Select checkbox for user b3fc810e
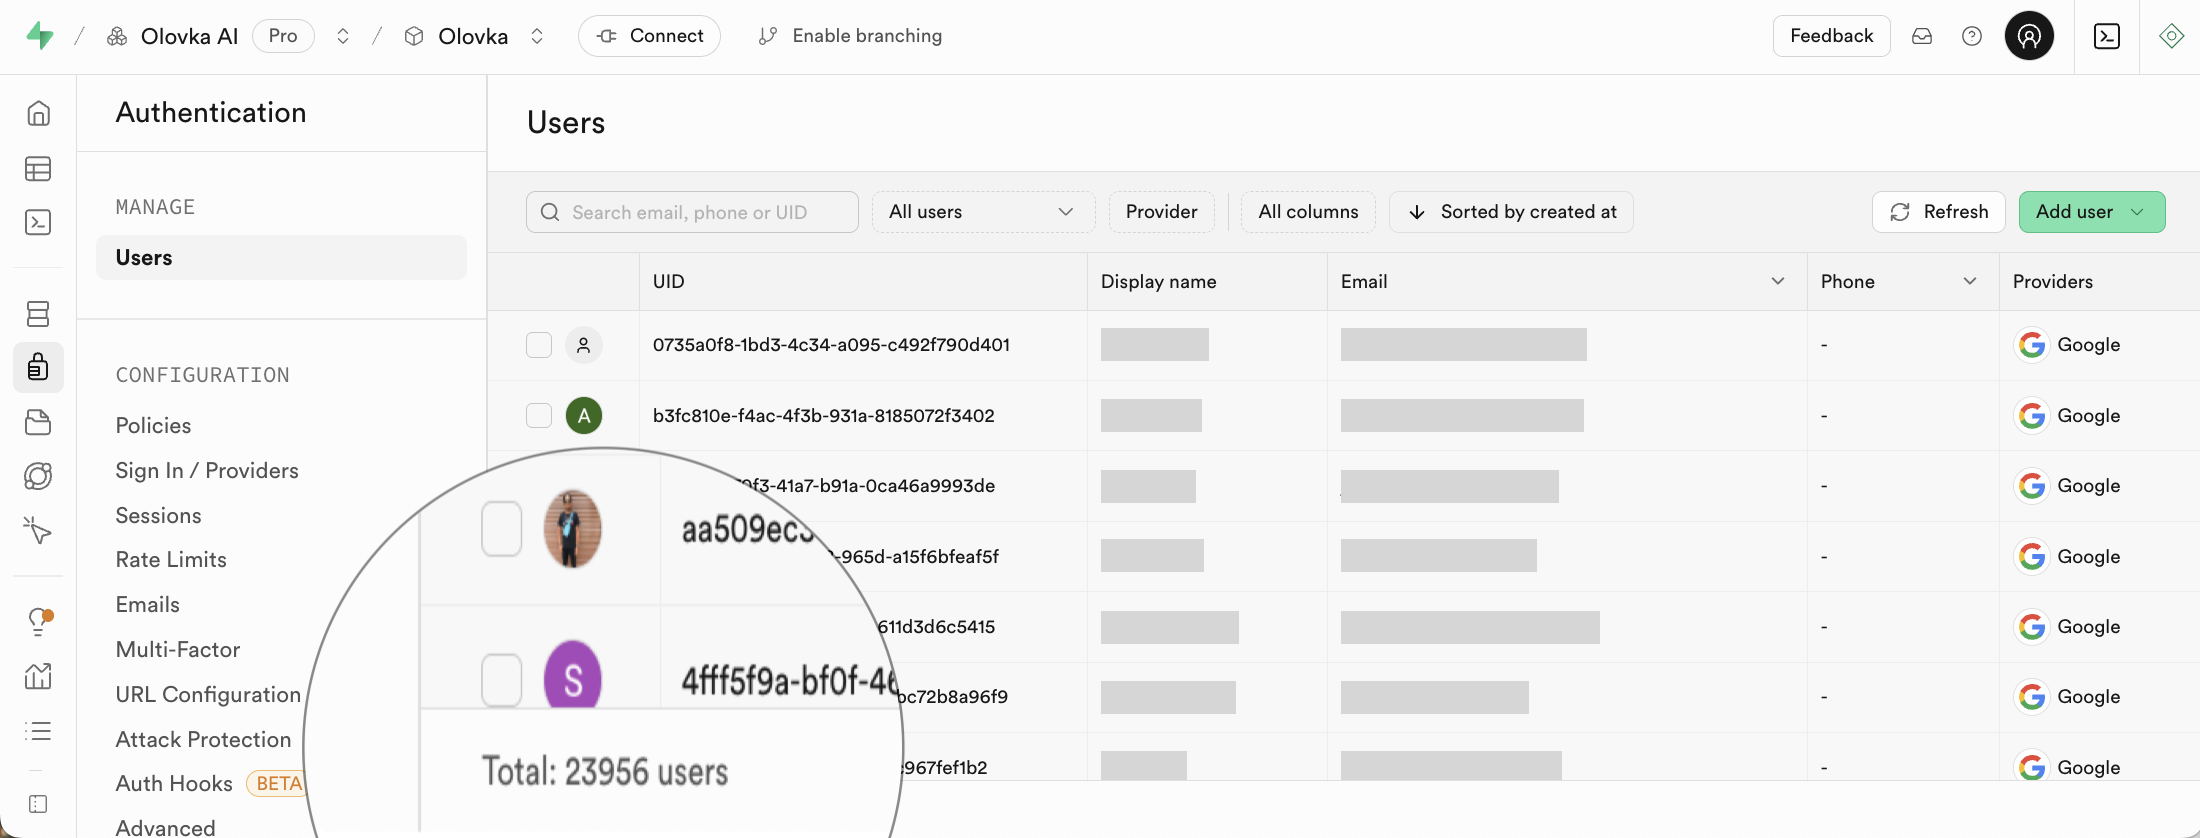 [x=539, y=415]
